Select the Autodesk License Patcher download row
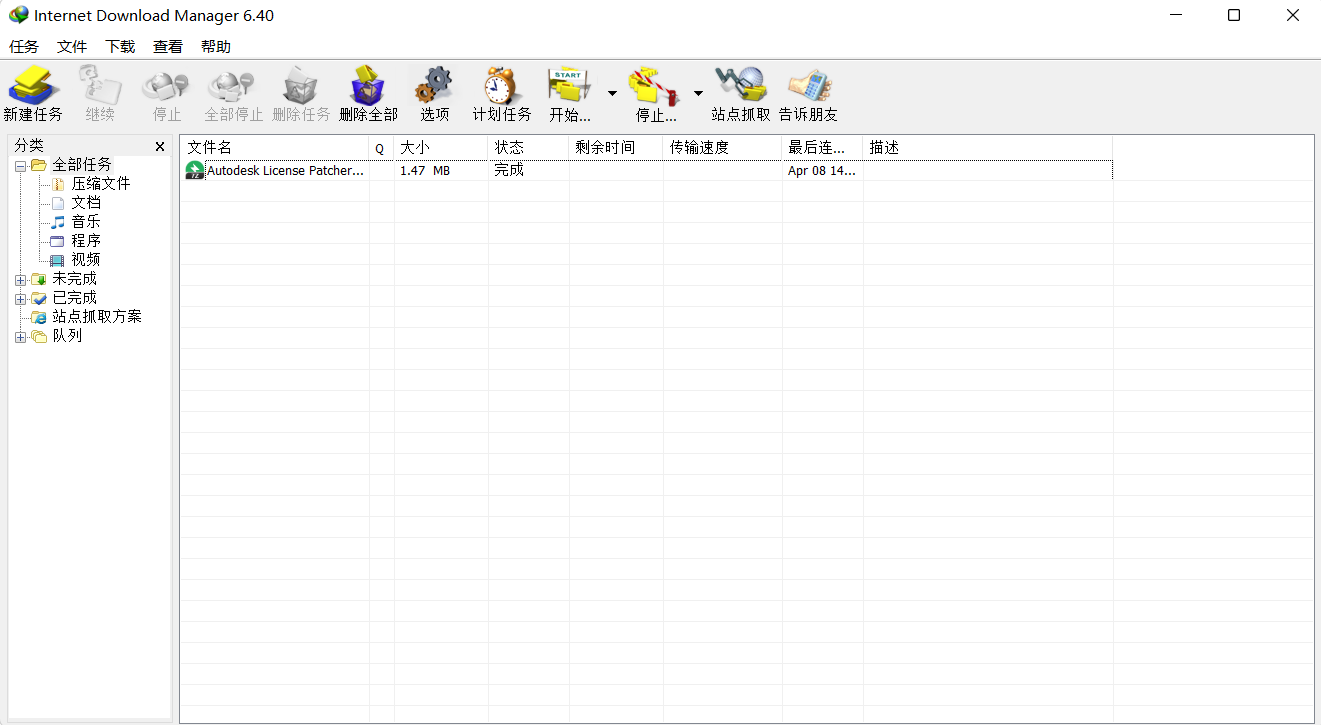Viewport: 1321px width, 725px height. point(285,171)
